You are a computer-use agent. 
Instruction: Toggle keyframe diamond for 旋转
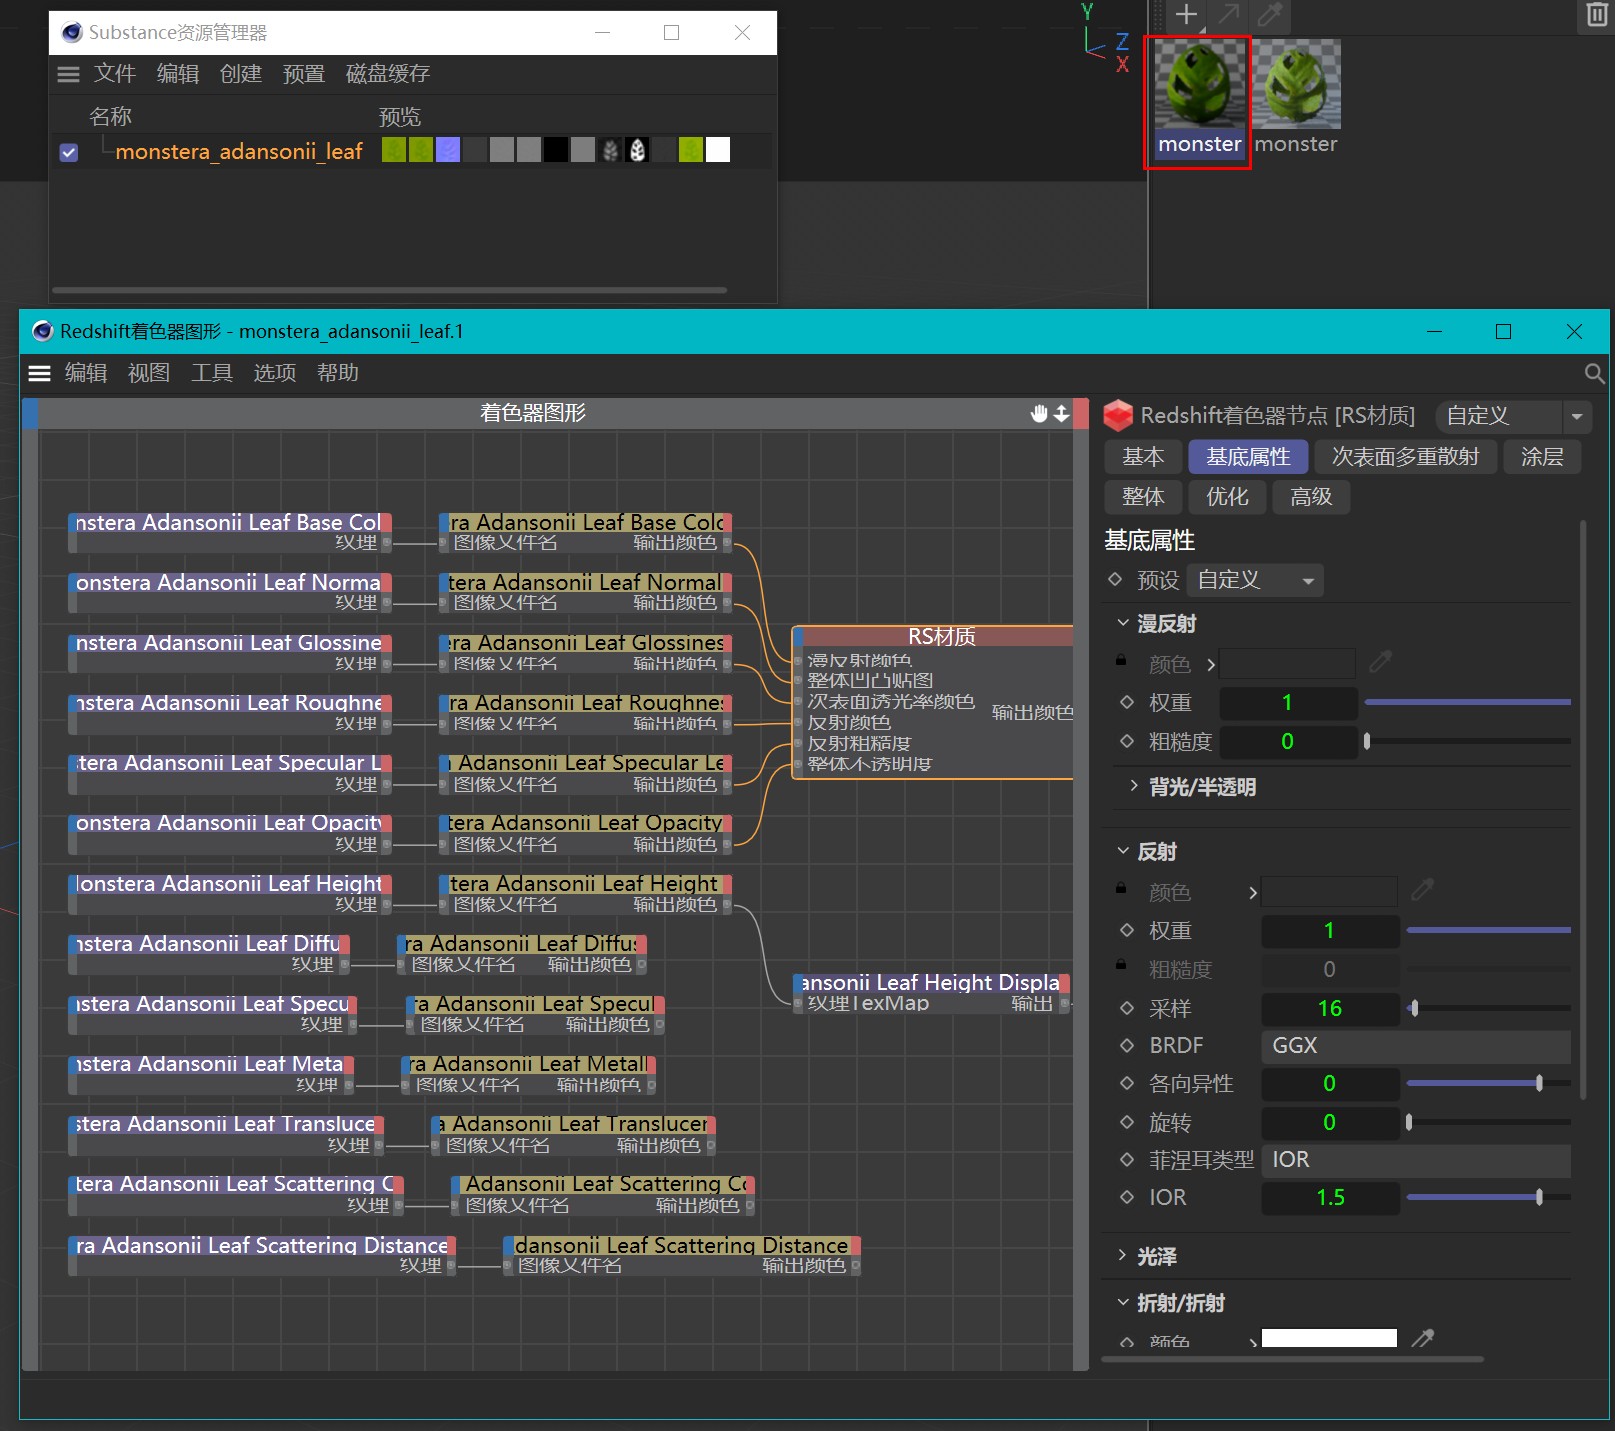(x=1127, y=1122)
